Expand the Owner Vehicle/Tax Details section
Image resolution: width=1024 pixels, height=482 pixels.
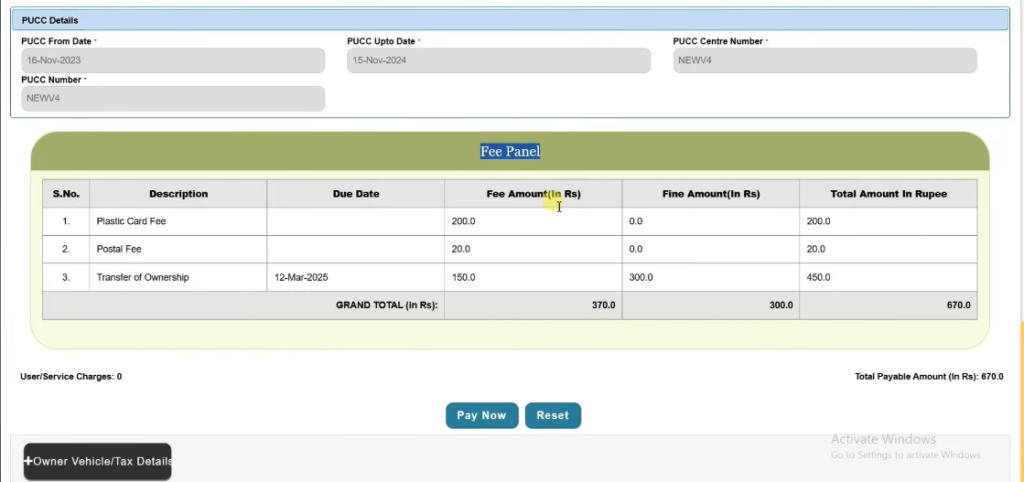tap(98, 461)
